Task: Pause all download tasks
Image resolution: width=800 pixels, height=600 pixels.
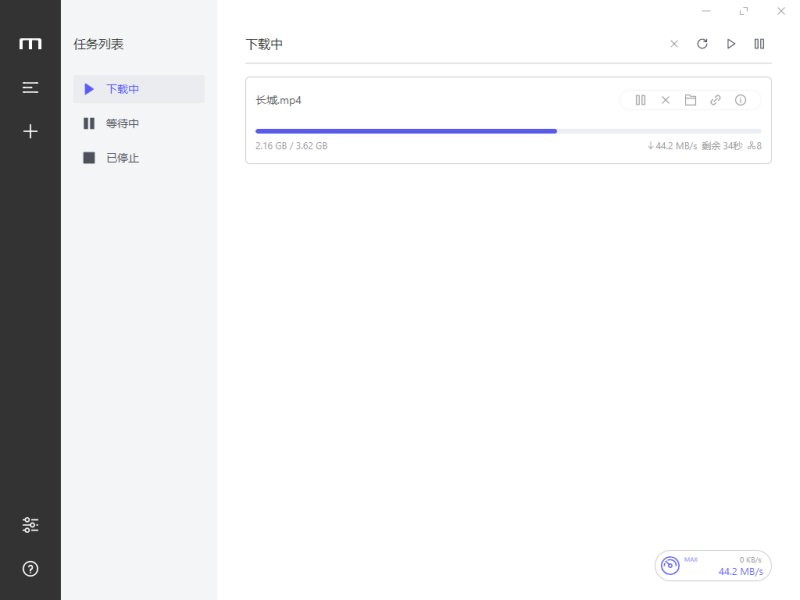Action: (759, 44)
